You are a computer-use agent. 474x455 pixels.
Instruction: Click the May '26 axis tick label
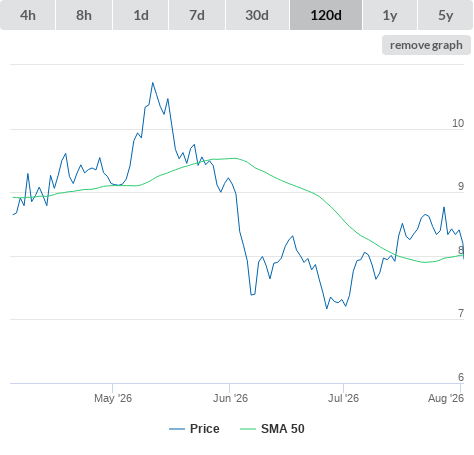pyautogui.click(x=113, y=398)
